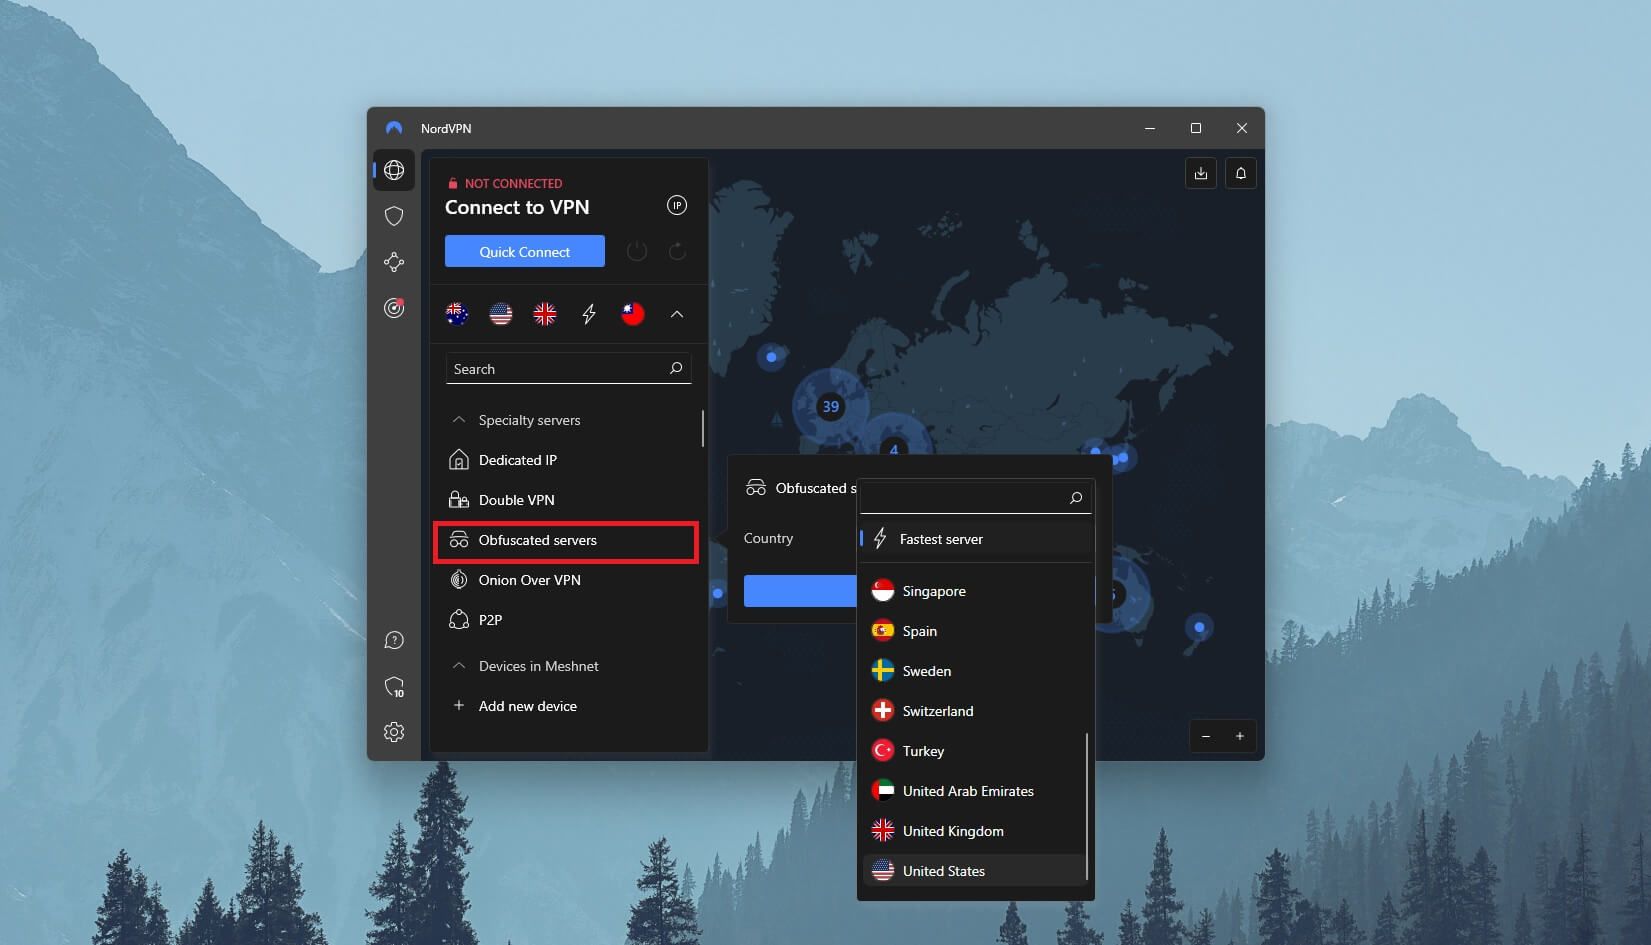The width and height of the screenshot is (1651, 945).
Task: Choose Singapore from country list
Action: point(975,591)
